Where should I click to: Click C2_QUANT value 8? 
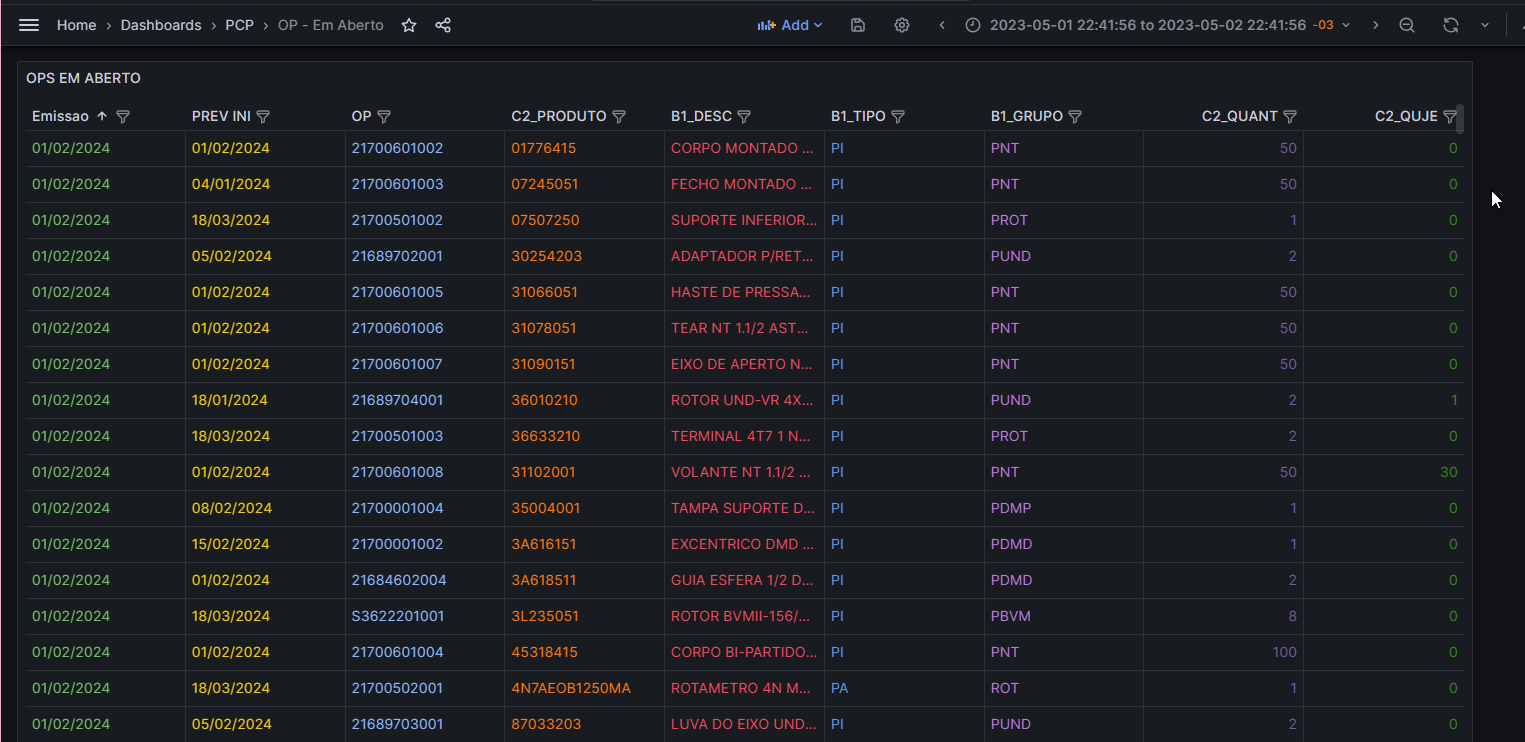pyautogui.click(x=1292, y=616)
